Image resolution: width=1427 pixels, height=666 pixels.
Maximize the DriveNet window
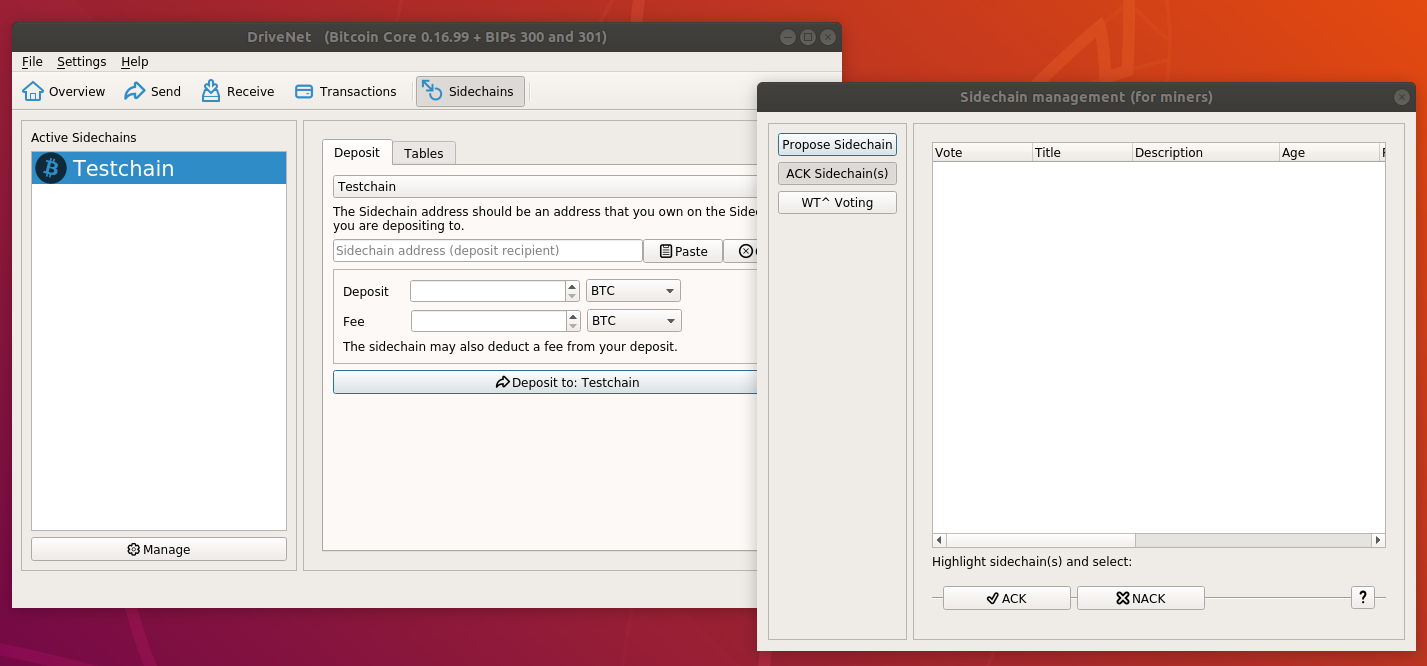(x=808, y=37)
